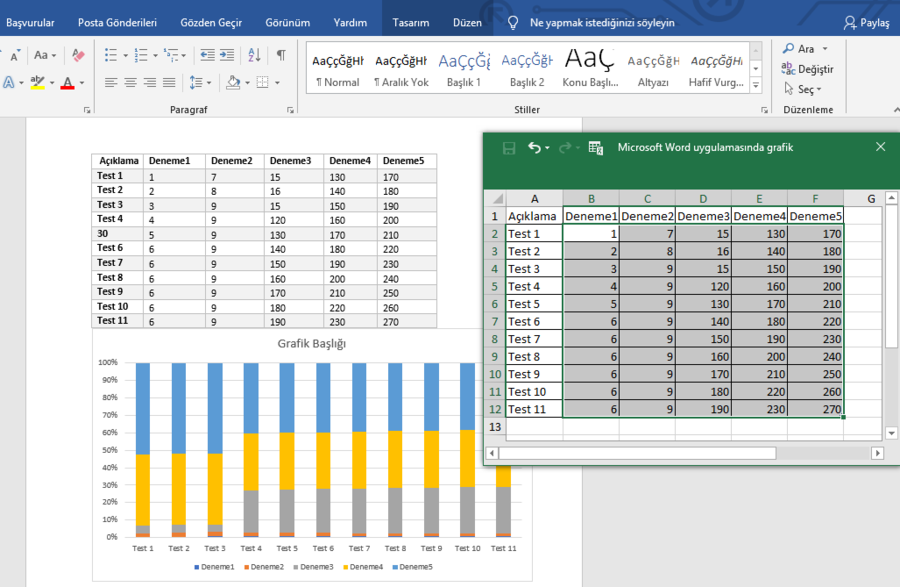Toggle the justify alignment icon
900x587 pixels.
point(169,83)
